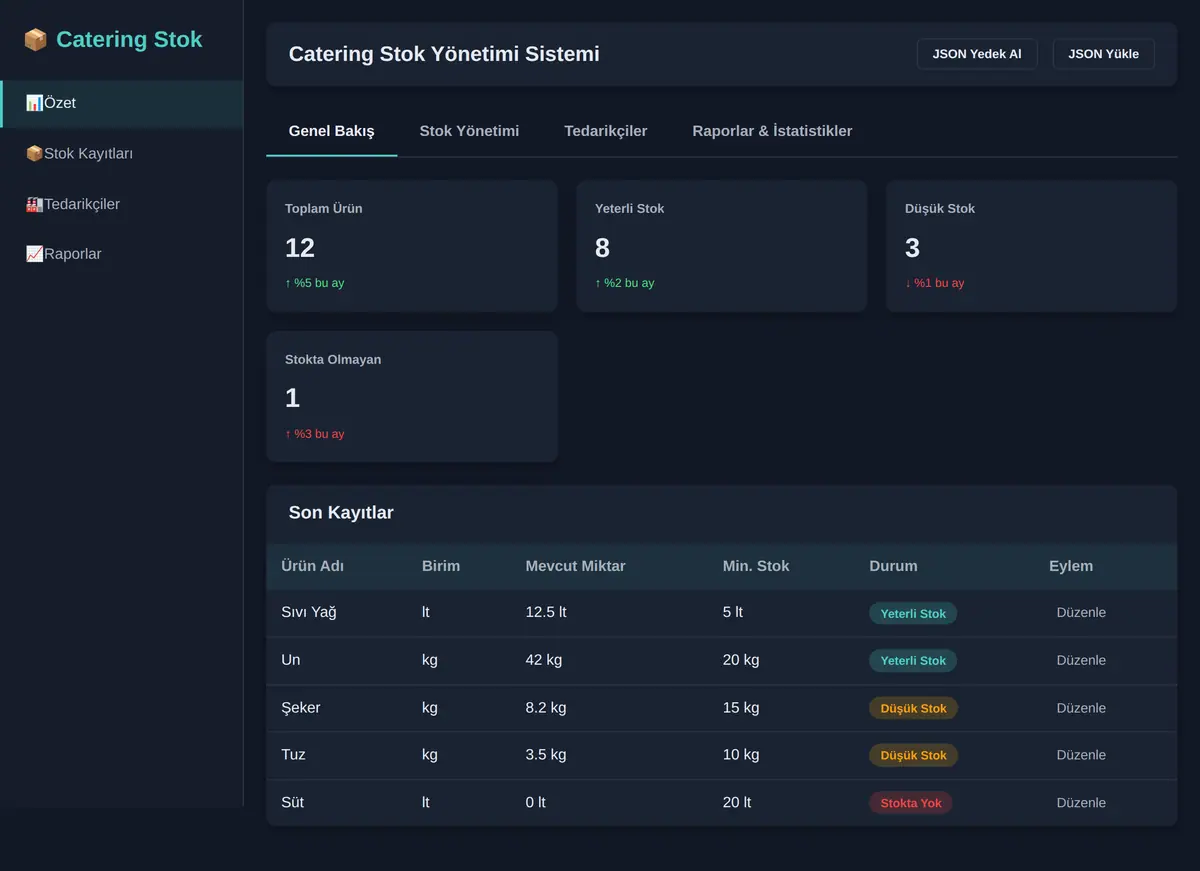This screenshot has width=1200, height=871.
Task: Click the Son Kayıtlar heading
Action: point(341,513)
